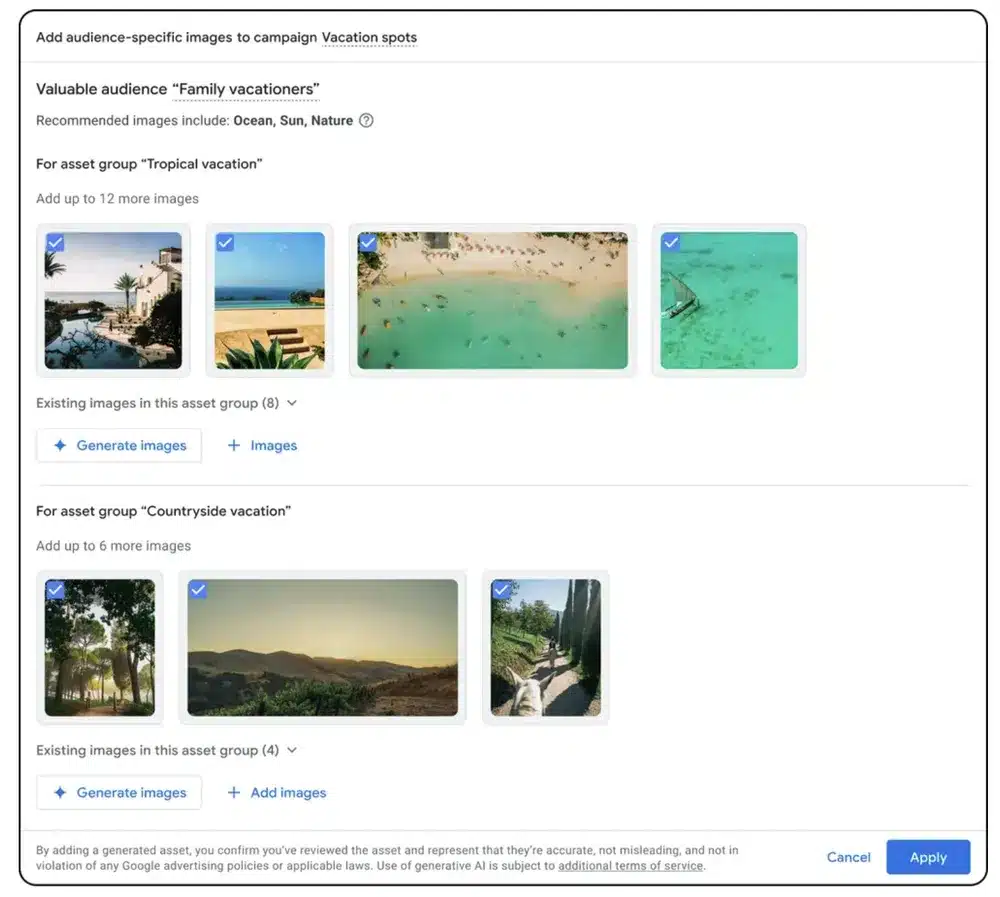
Task: Click the Family vacationers audience name
Action: point(246,89)
